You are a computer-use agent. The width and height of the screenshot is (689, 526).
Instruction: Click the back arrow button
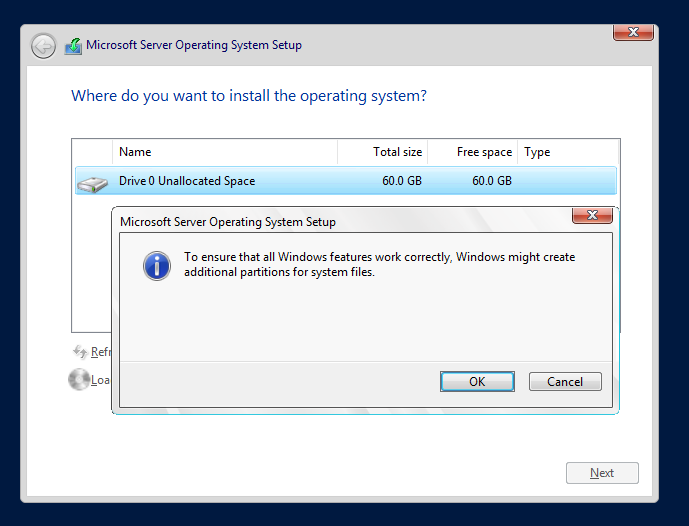[43, 46]
